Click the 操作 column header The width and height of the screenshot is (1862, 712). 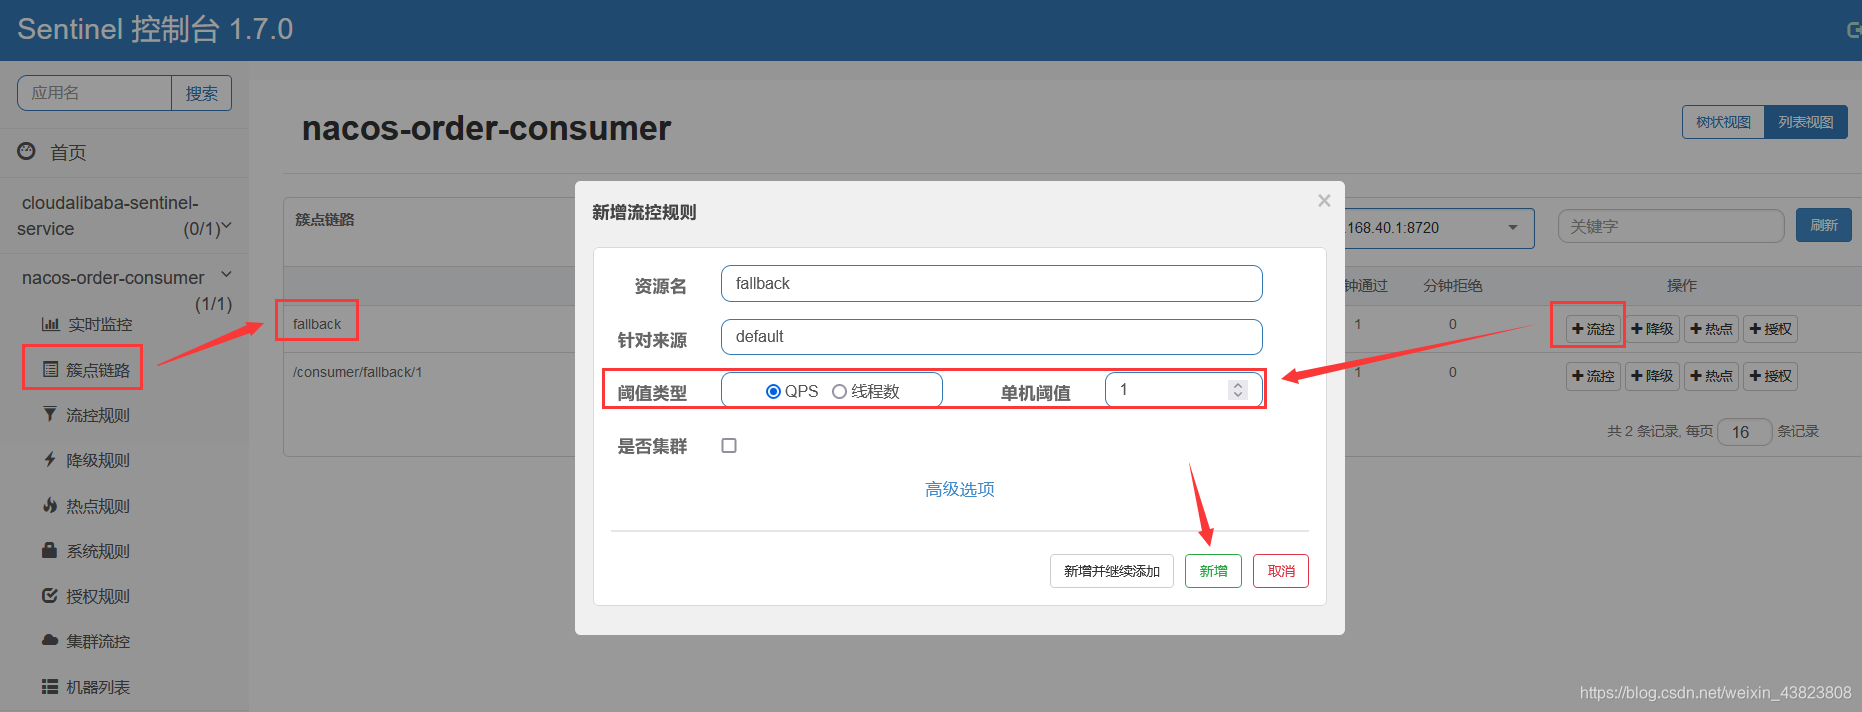click(x=1682, y=286)
